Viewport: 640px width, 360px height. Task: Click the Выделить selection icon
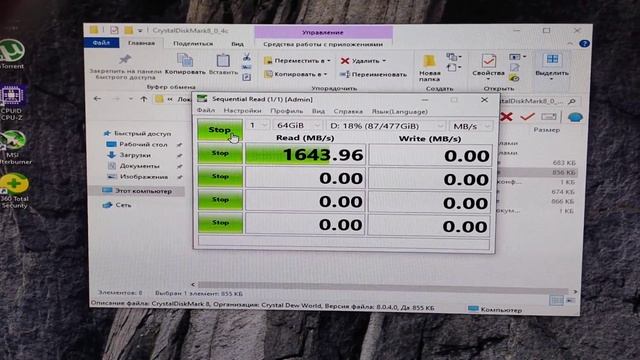[552, 60]
